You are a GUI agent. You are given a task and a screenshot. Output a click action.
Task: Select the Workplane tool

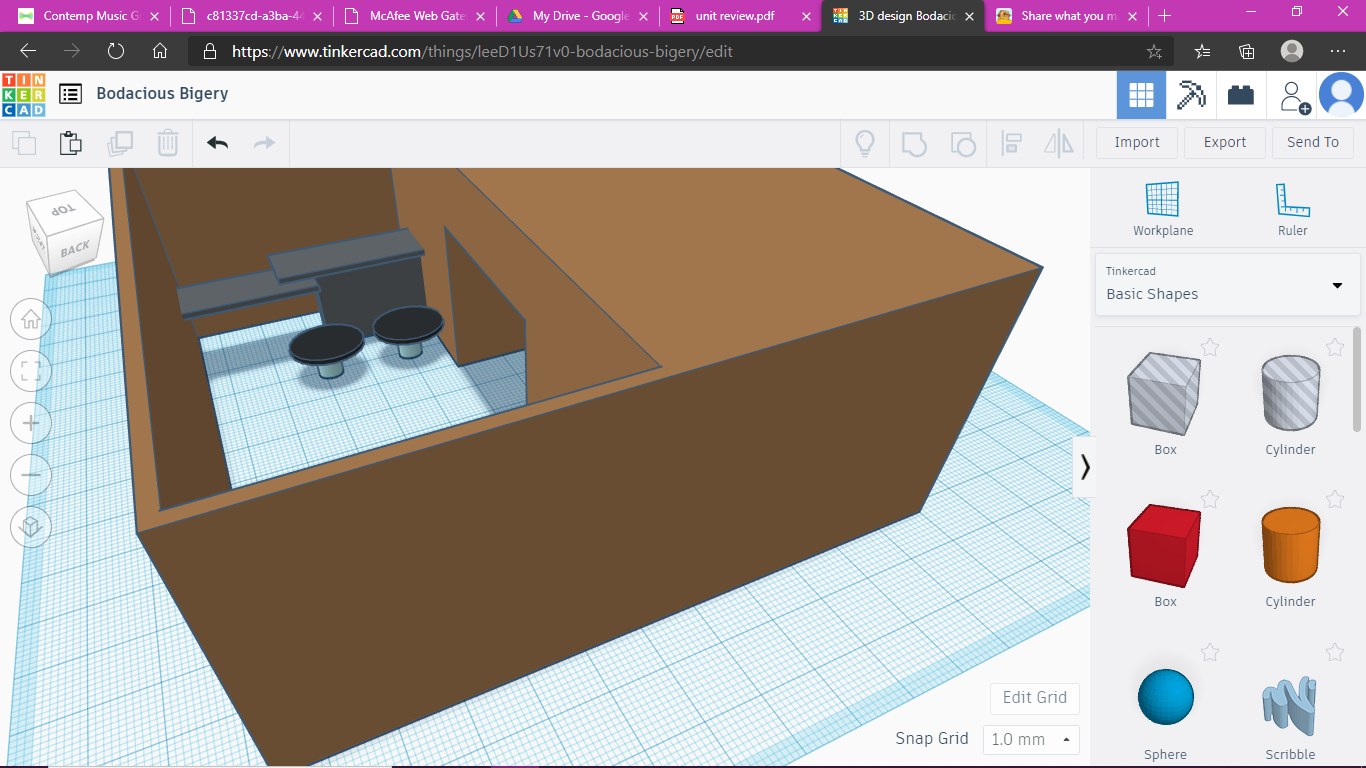coord(1163,209)
